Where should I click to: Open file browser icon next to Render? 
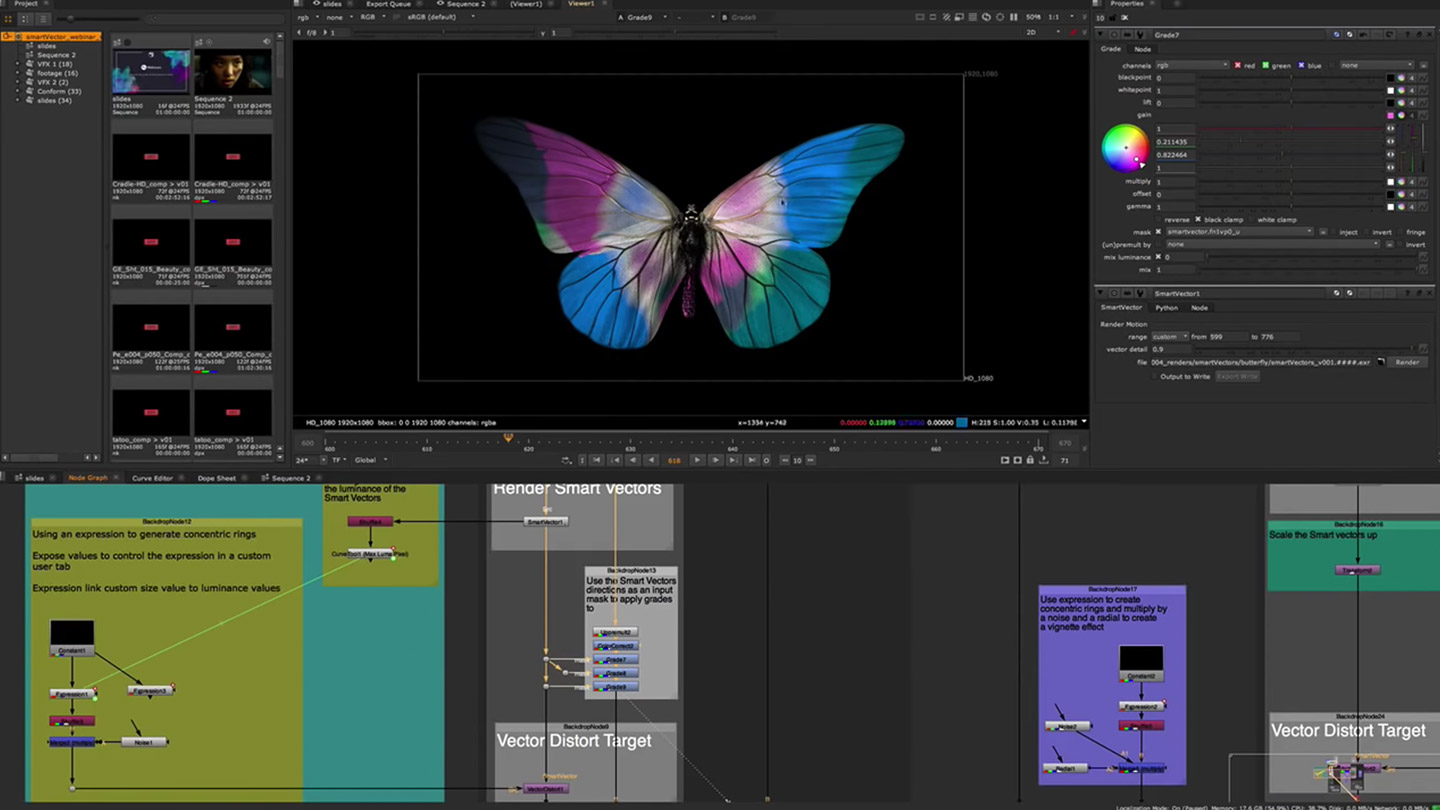click(1381, 362)
